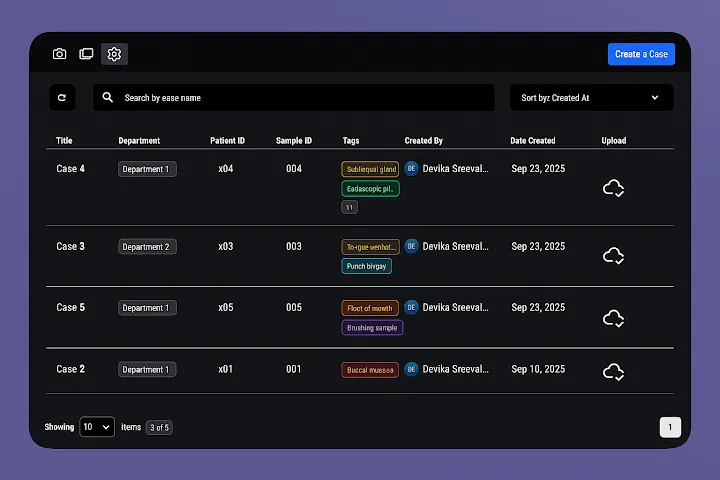Click the Title column header
The image size is (720, 480).
coord(64,141)
